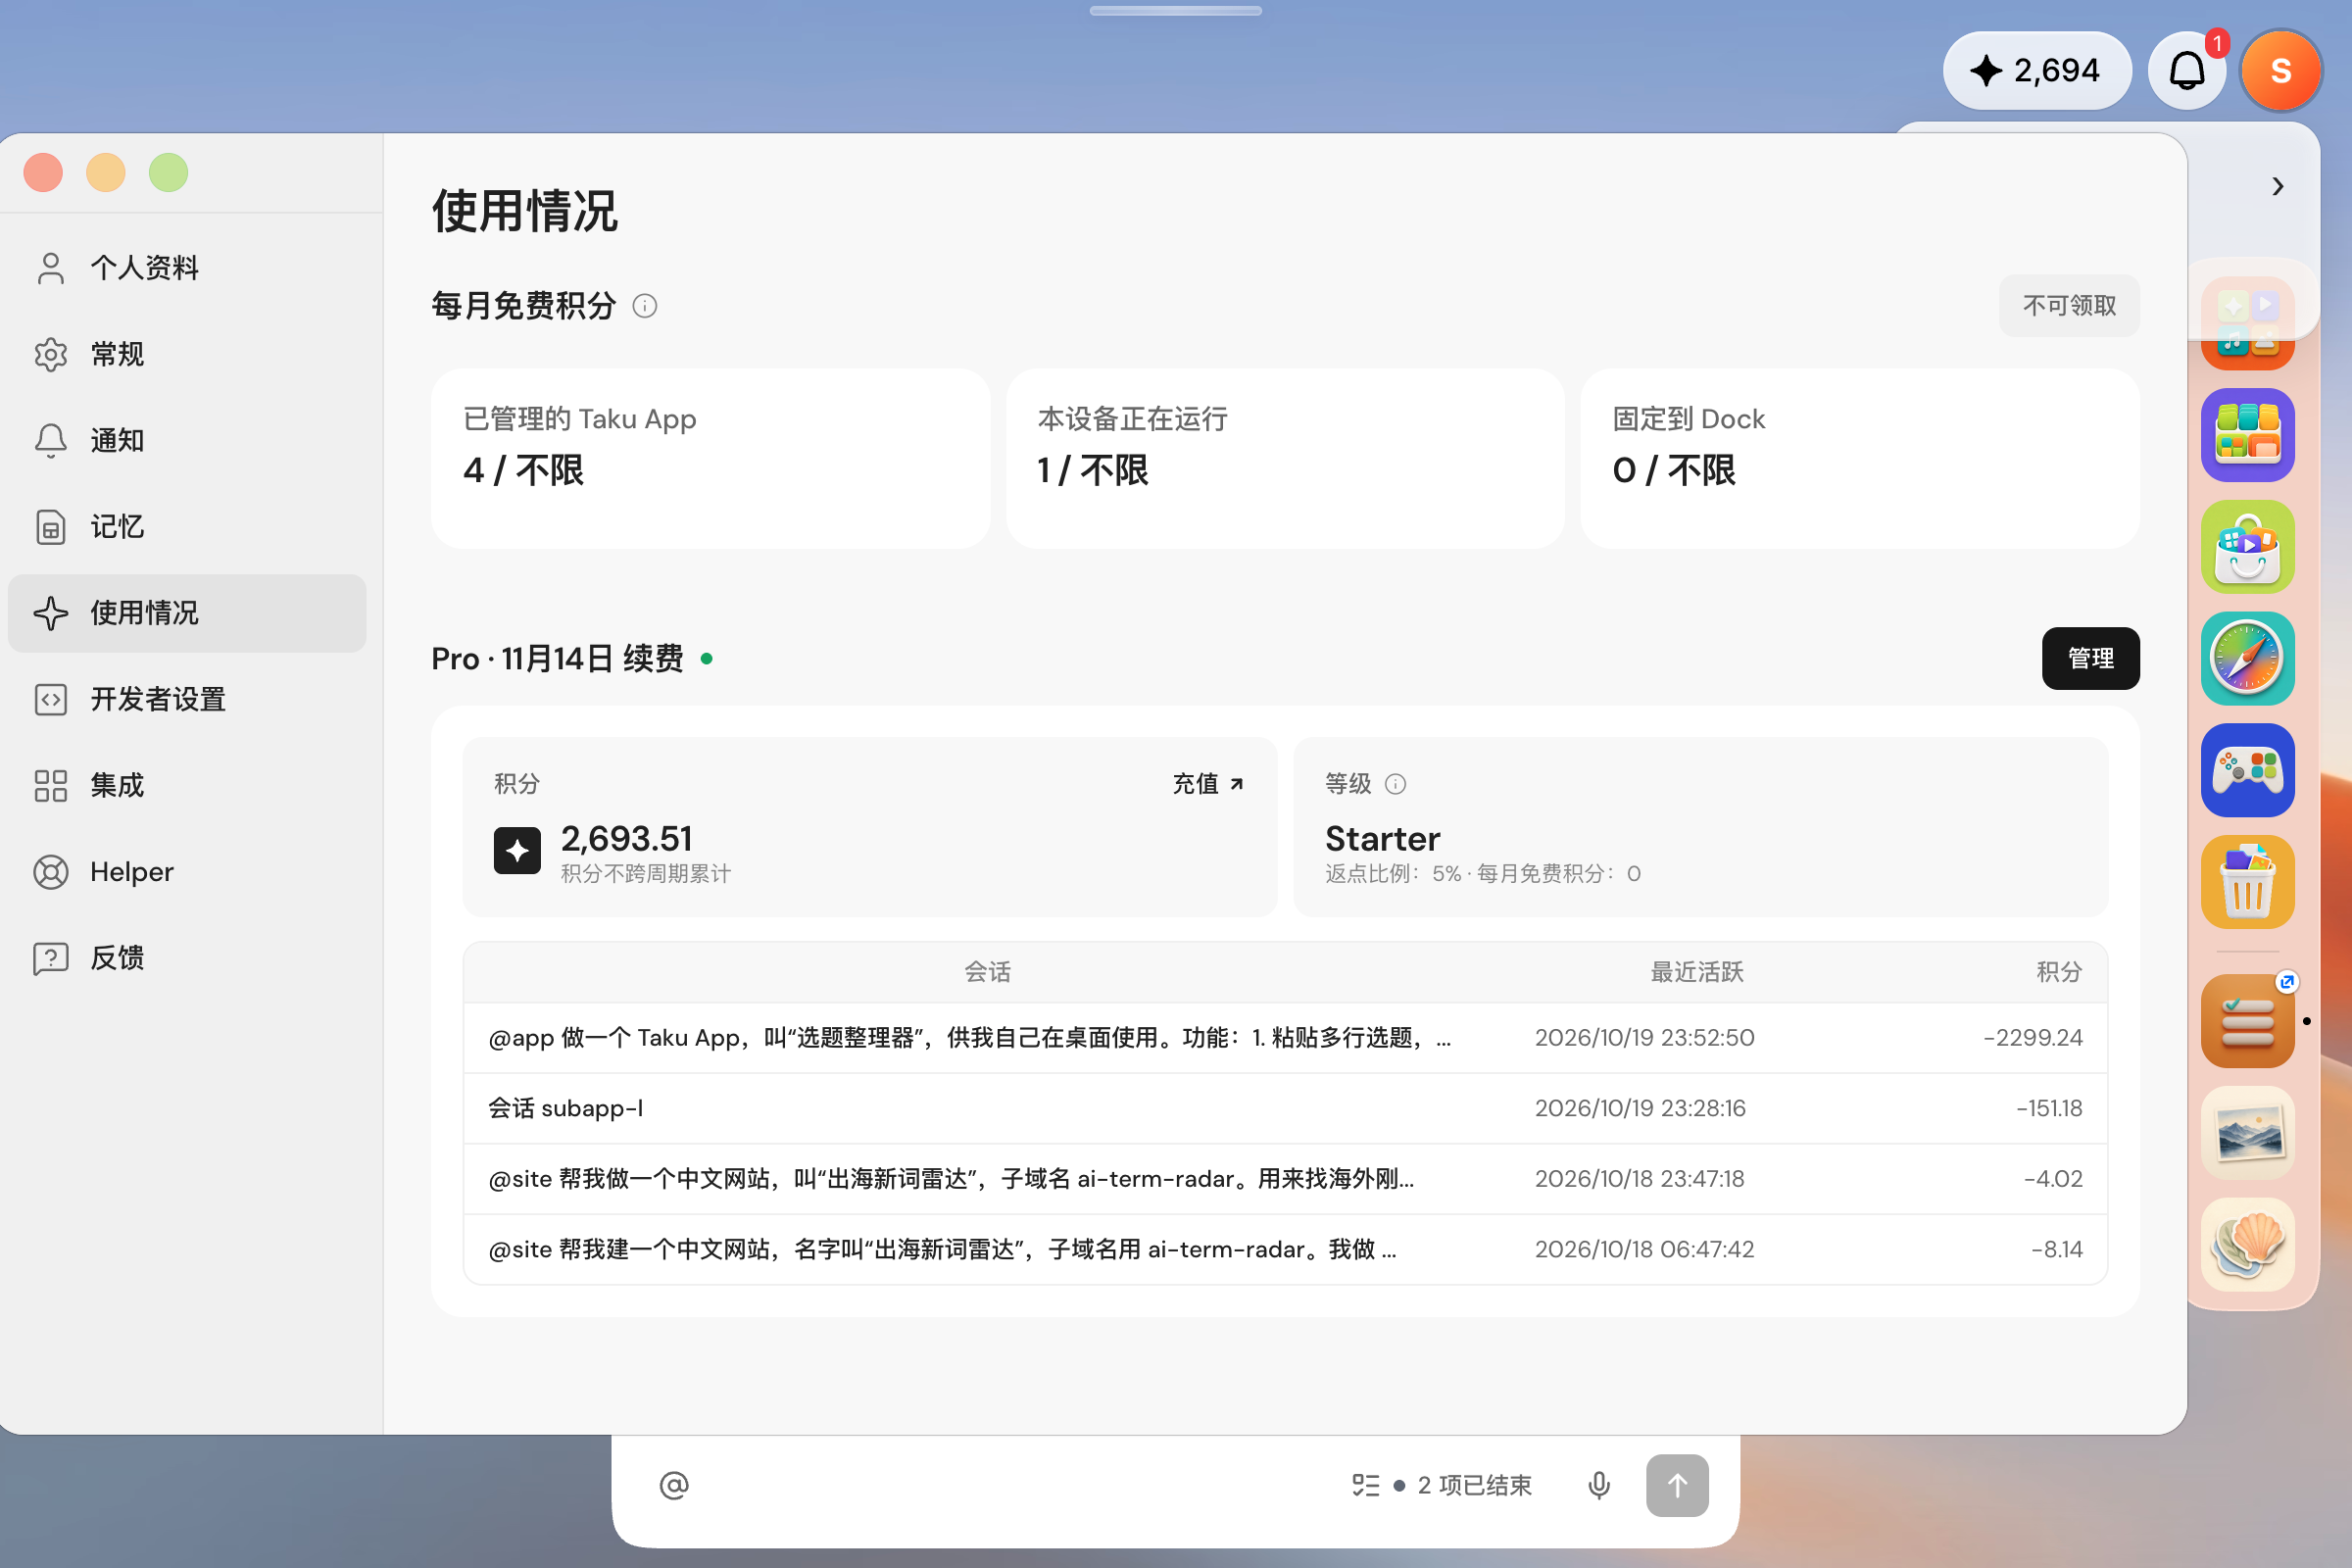Select 使用情况 in the sidebar

[186, 613]
